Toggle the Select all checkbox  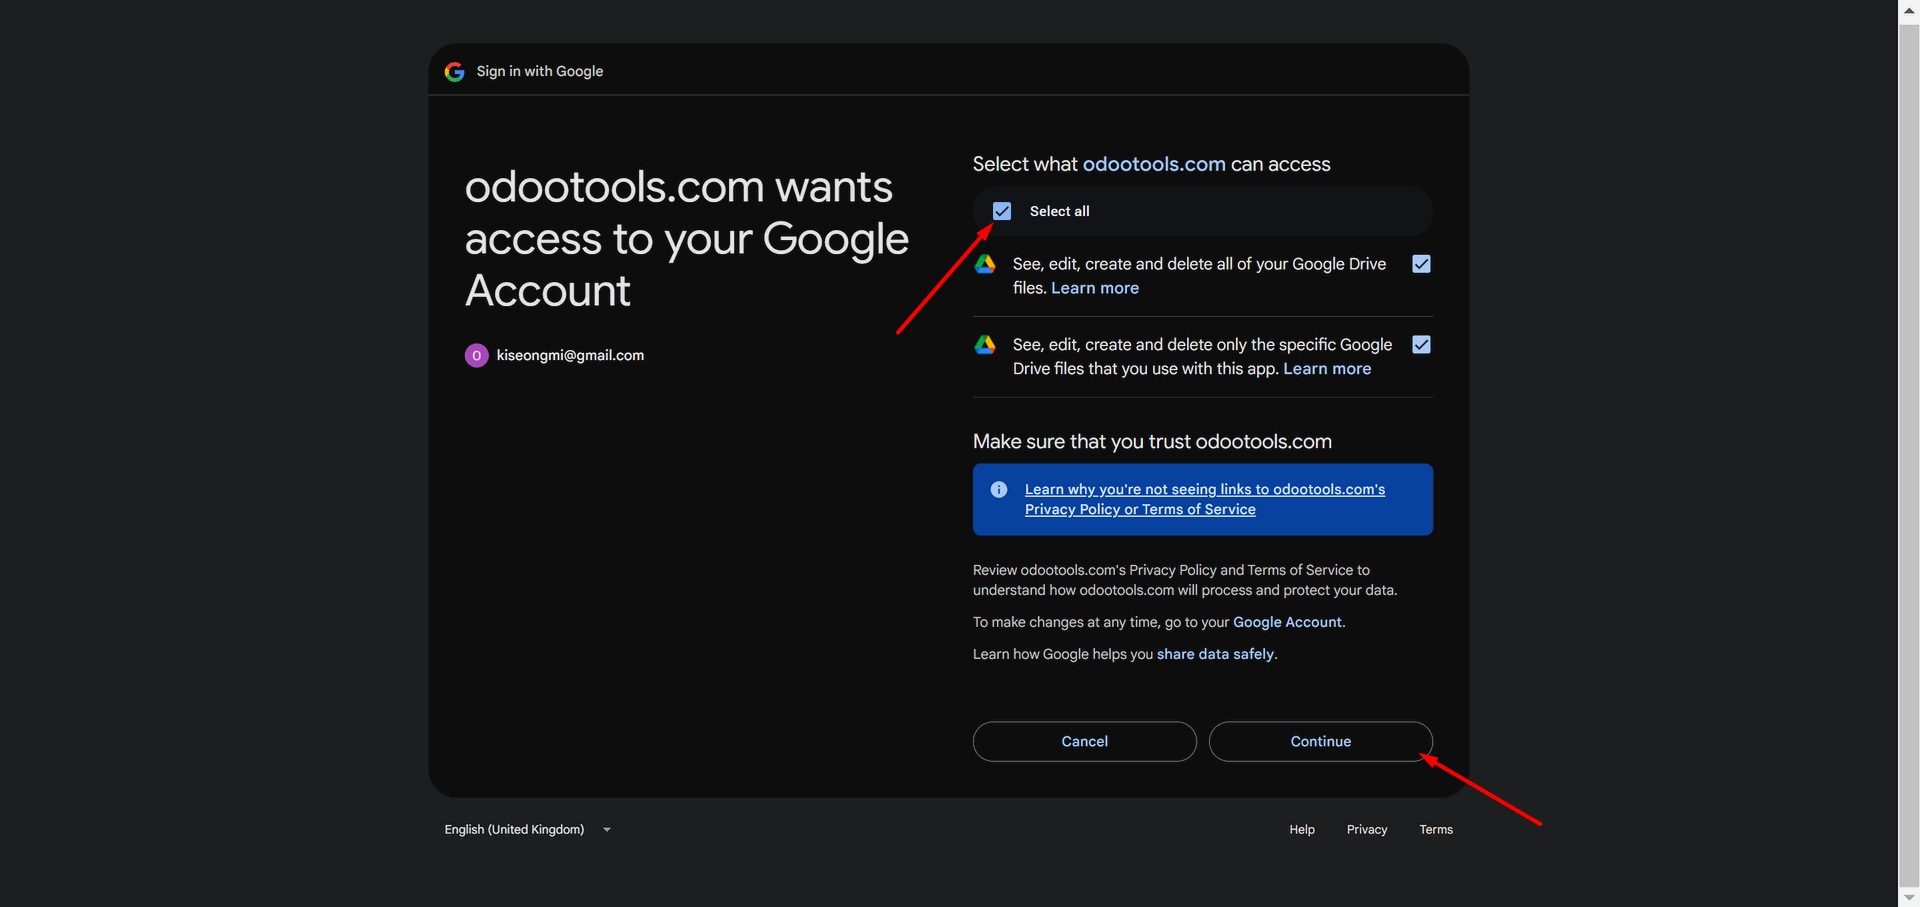point(1002,211)
